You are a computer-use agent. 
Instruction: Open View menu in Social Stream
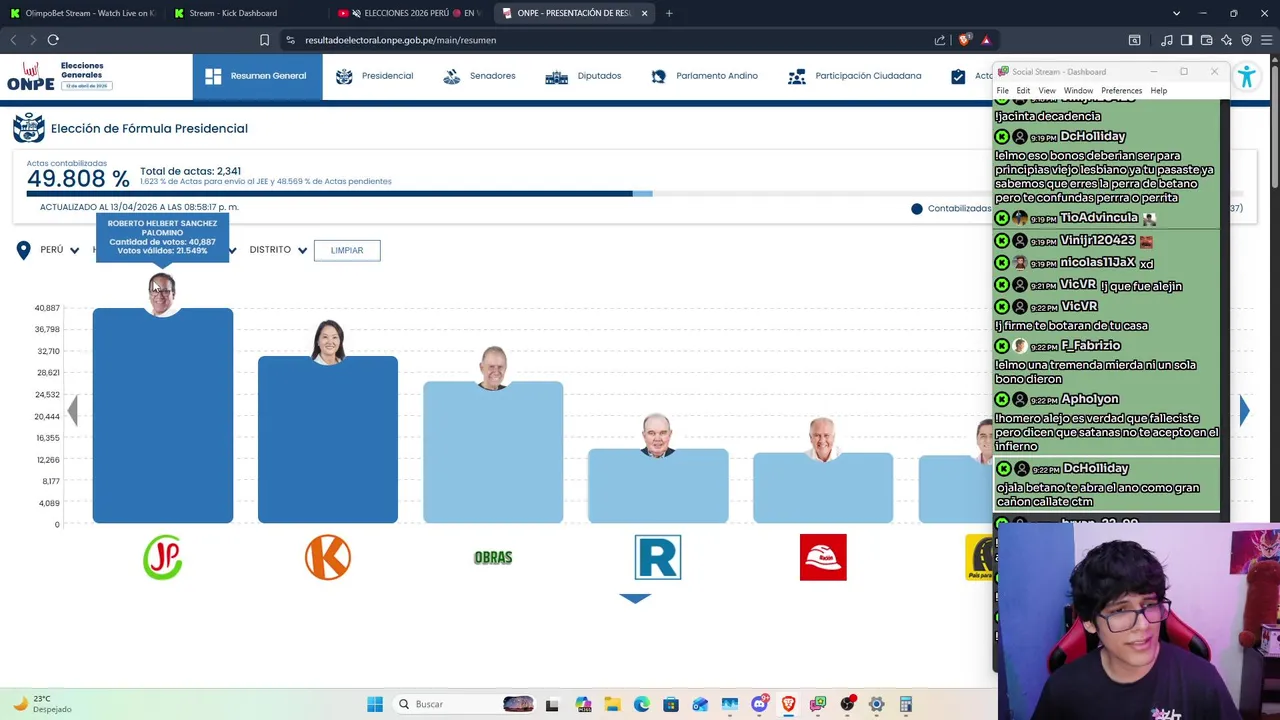pos(1047,91)
